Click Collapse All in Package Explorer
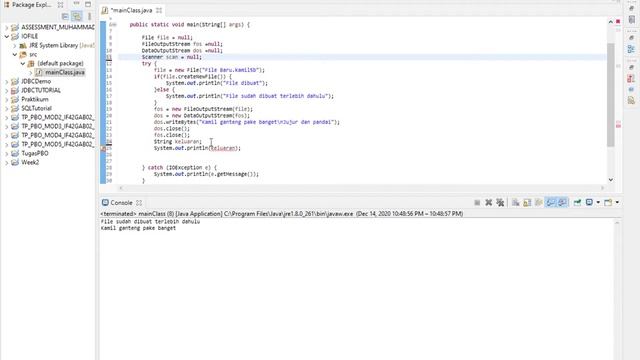The width and height of the screenshot is (640, 360). 65,16
